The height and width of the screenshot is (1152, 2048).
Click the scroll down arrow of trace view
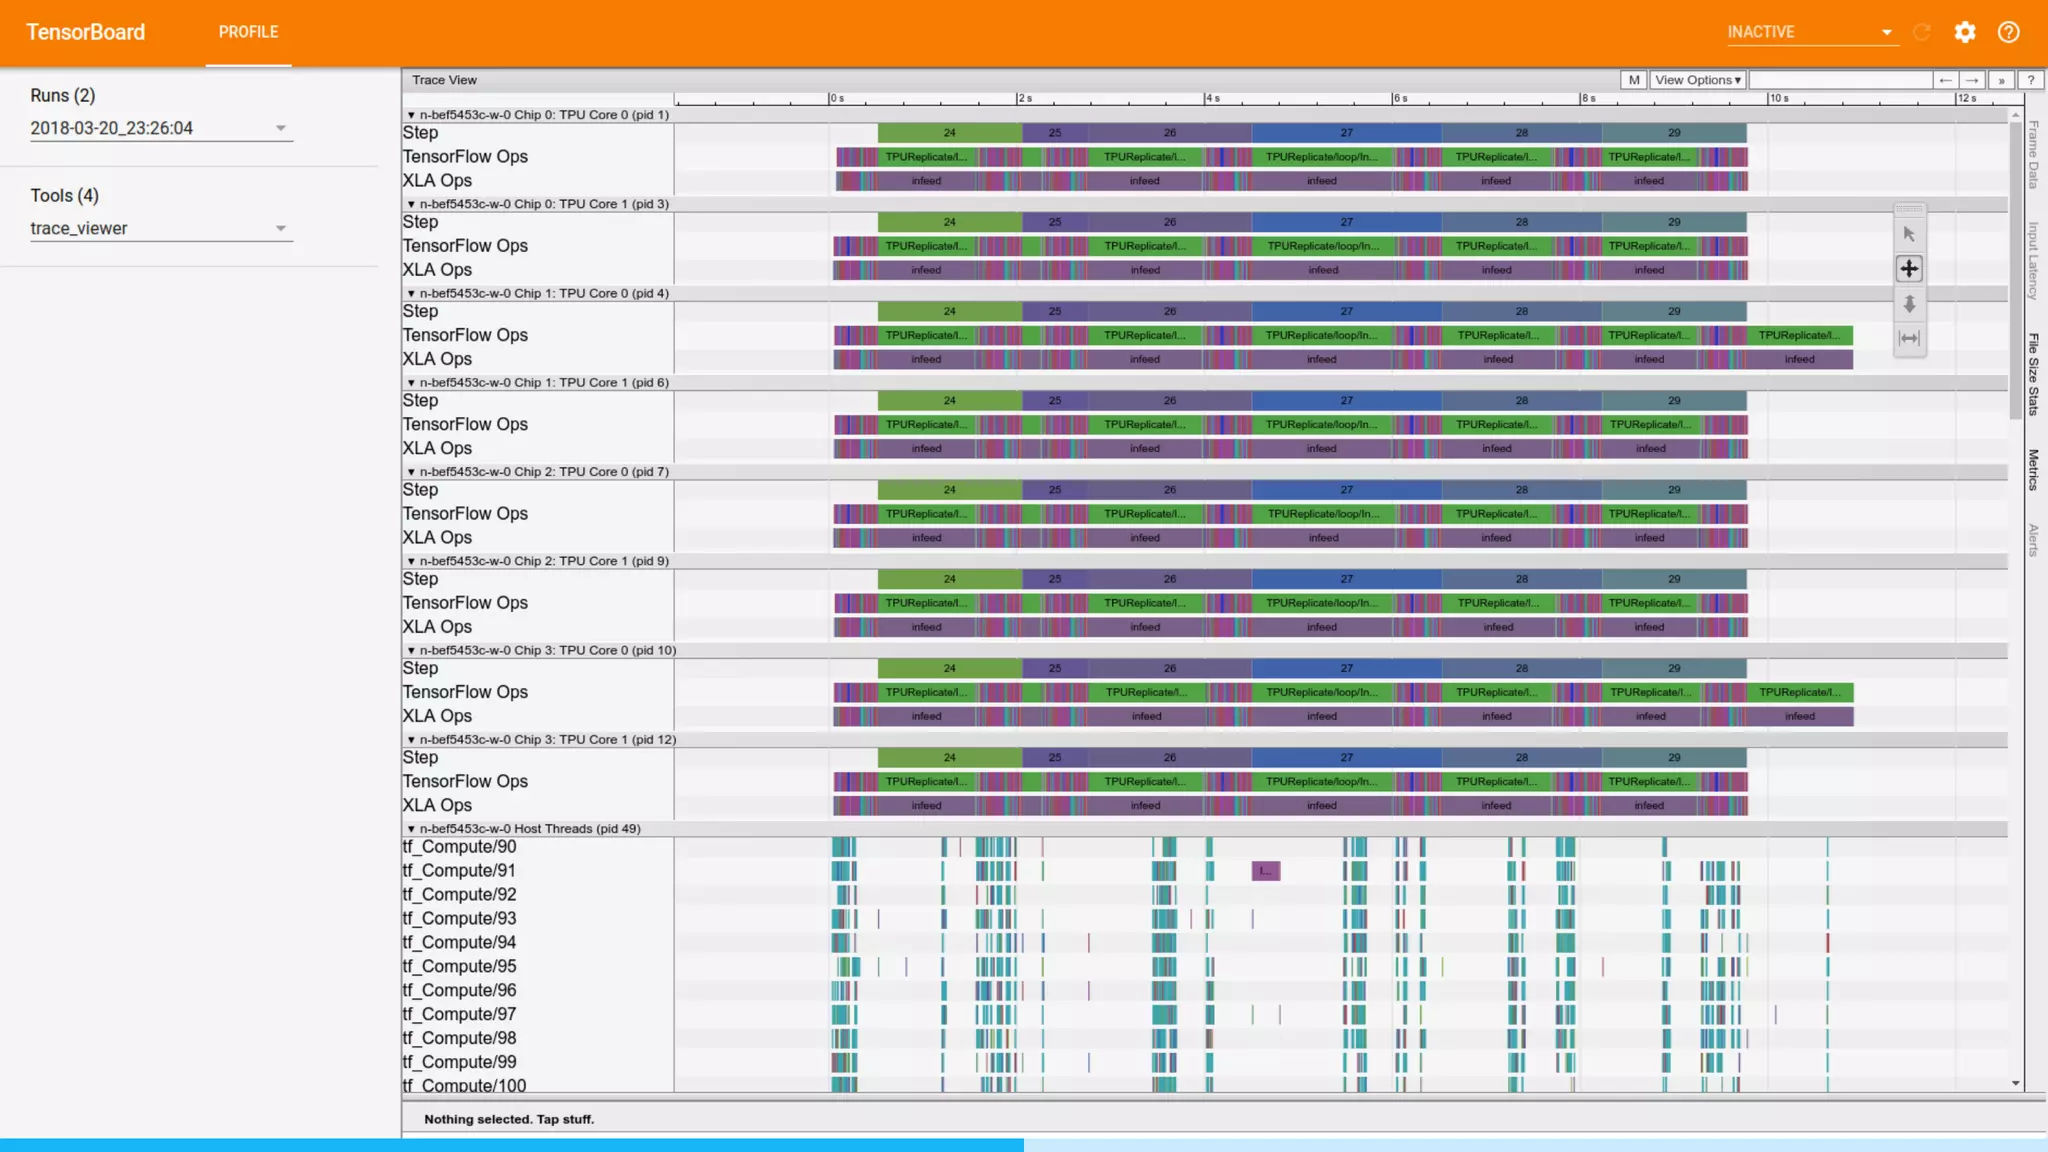click(x=2015, y=1083)
